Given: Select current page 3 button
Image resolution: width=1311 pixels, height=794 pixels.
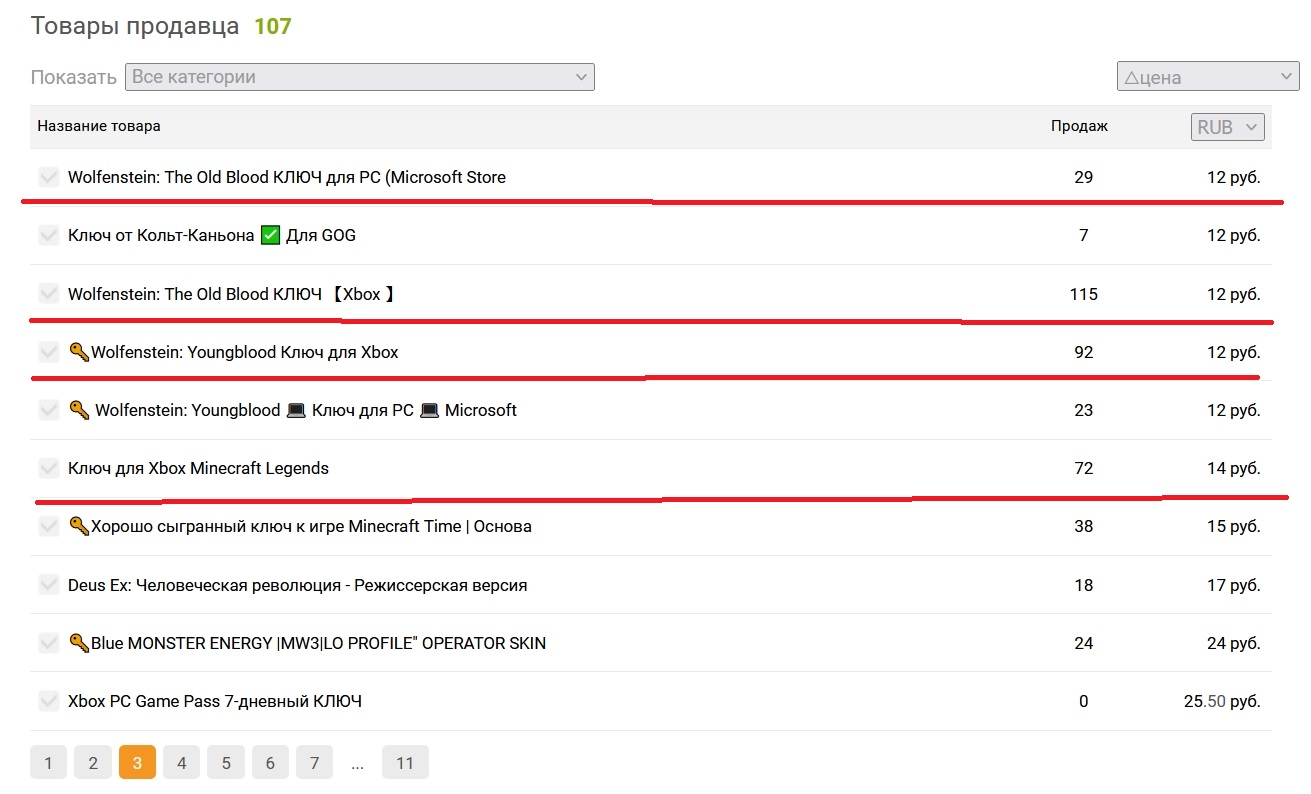Looking at the screenshot, I should [137, 763].
